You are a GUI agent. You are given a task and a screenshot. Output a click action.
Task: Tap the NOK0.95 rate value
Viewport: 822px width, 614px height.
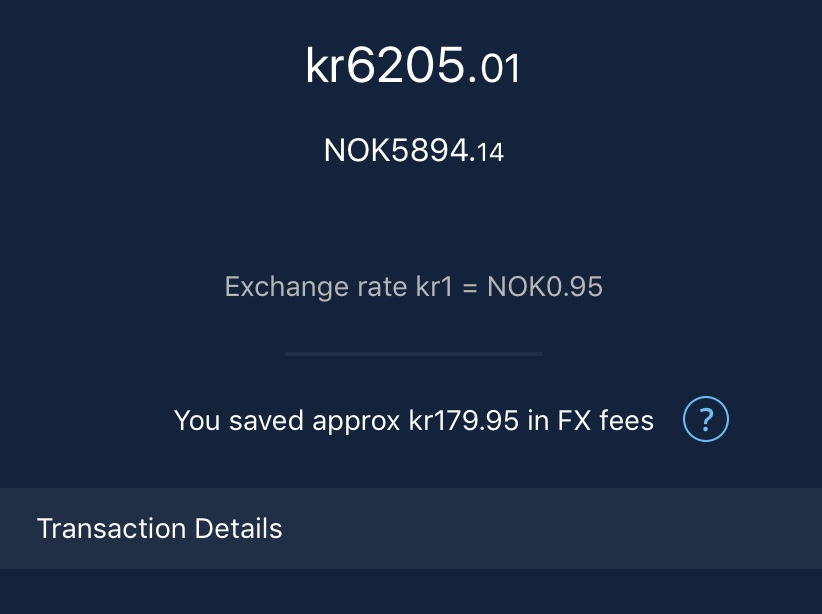tap(545, 288)
